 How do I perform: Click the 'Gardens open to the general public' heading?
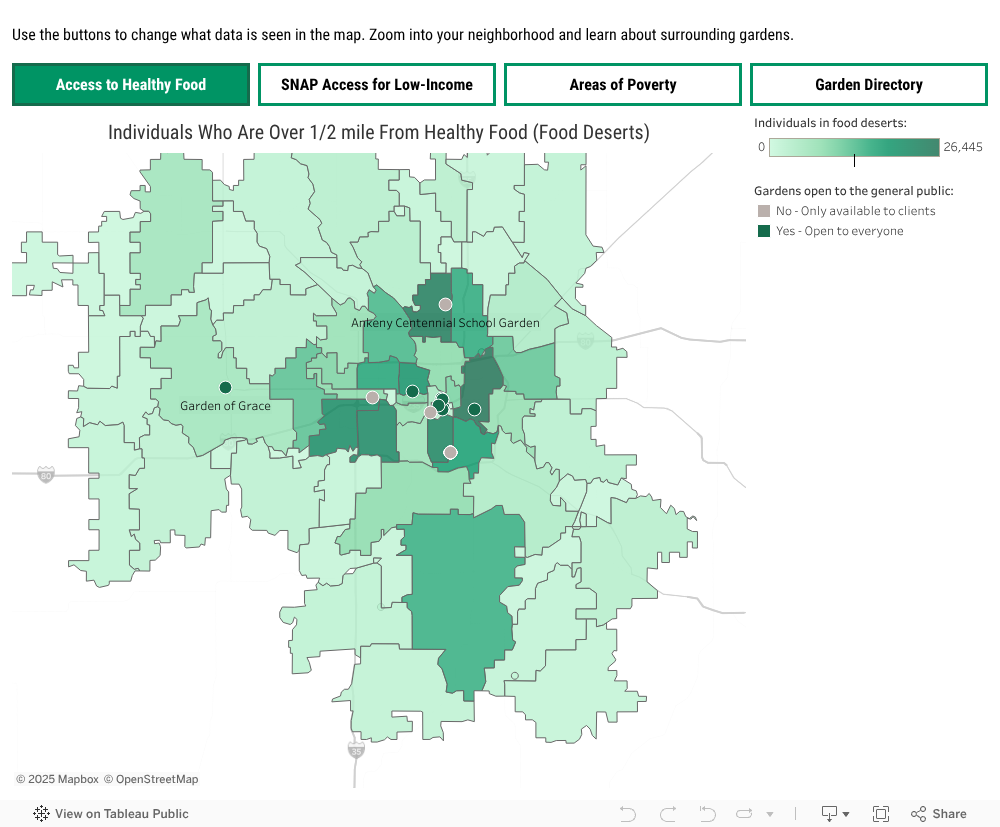tap(854, 191)
